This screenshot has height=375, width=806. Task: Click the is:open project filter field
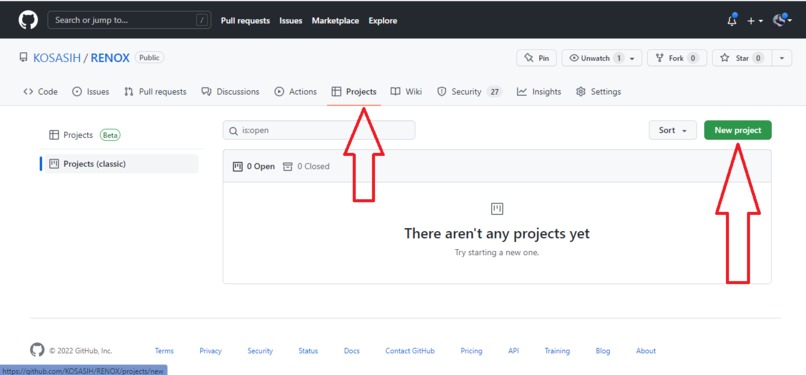coord(319,130)
